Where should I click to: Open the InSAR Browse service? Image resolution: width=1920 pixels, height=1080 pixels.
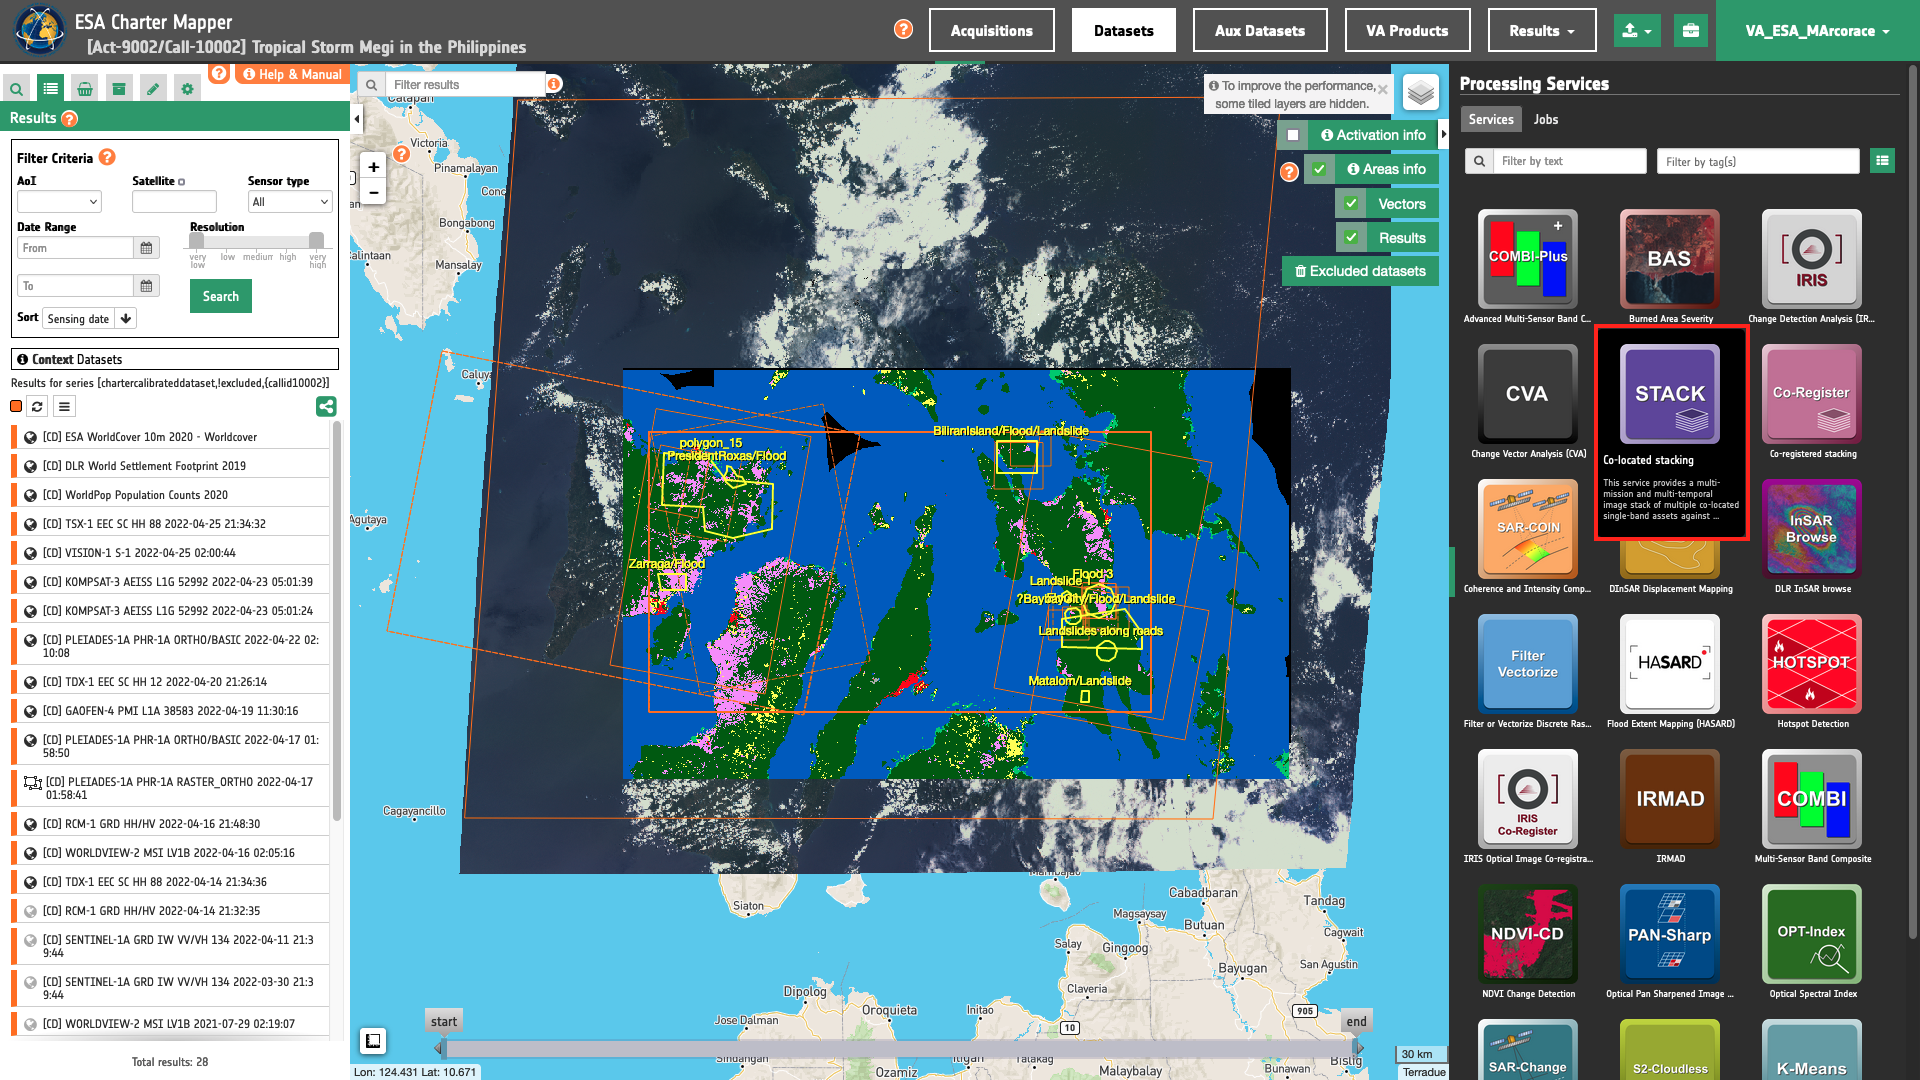1811,529
